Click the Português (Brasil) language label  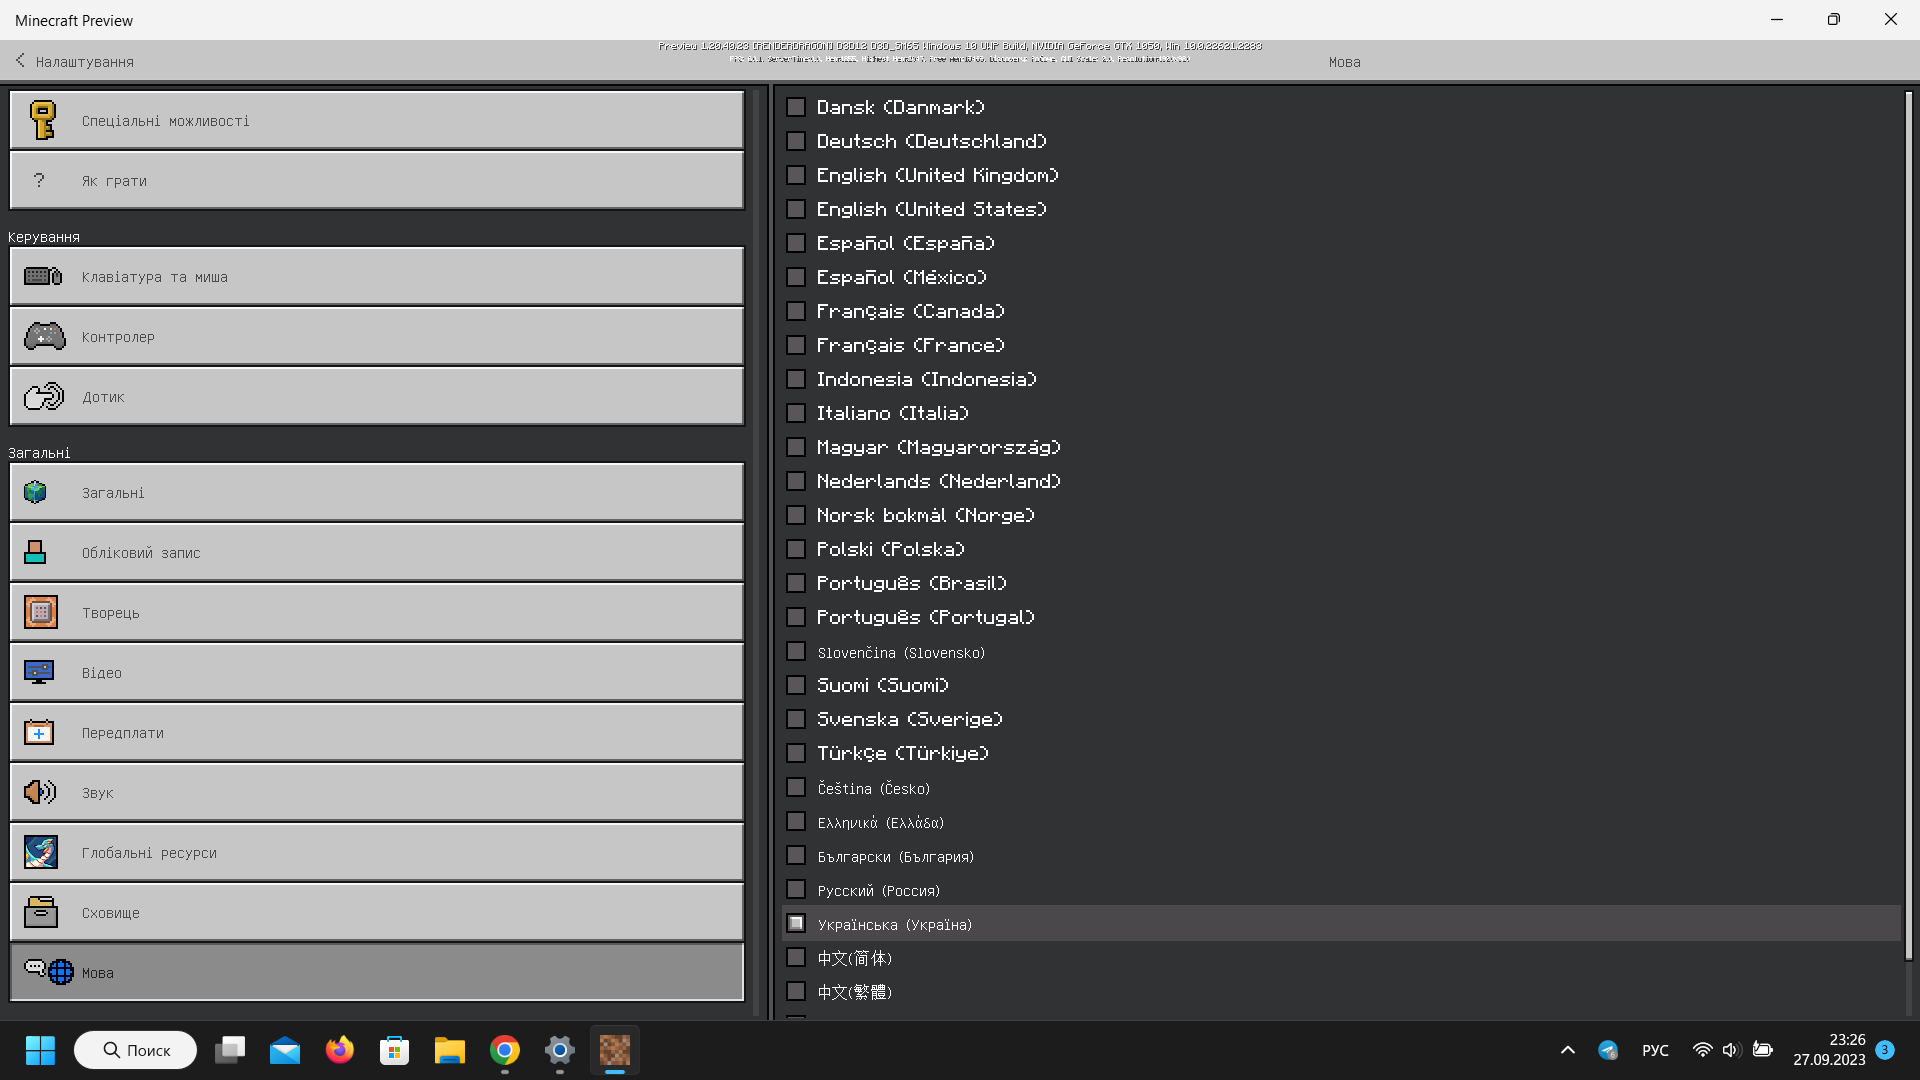(x=912, y=583)
